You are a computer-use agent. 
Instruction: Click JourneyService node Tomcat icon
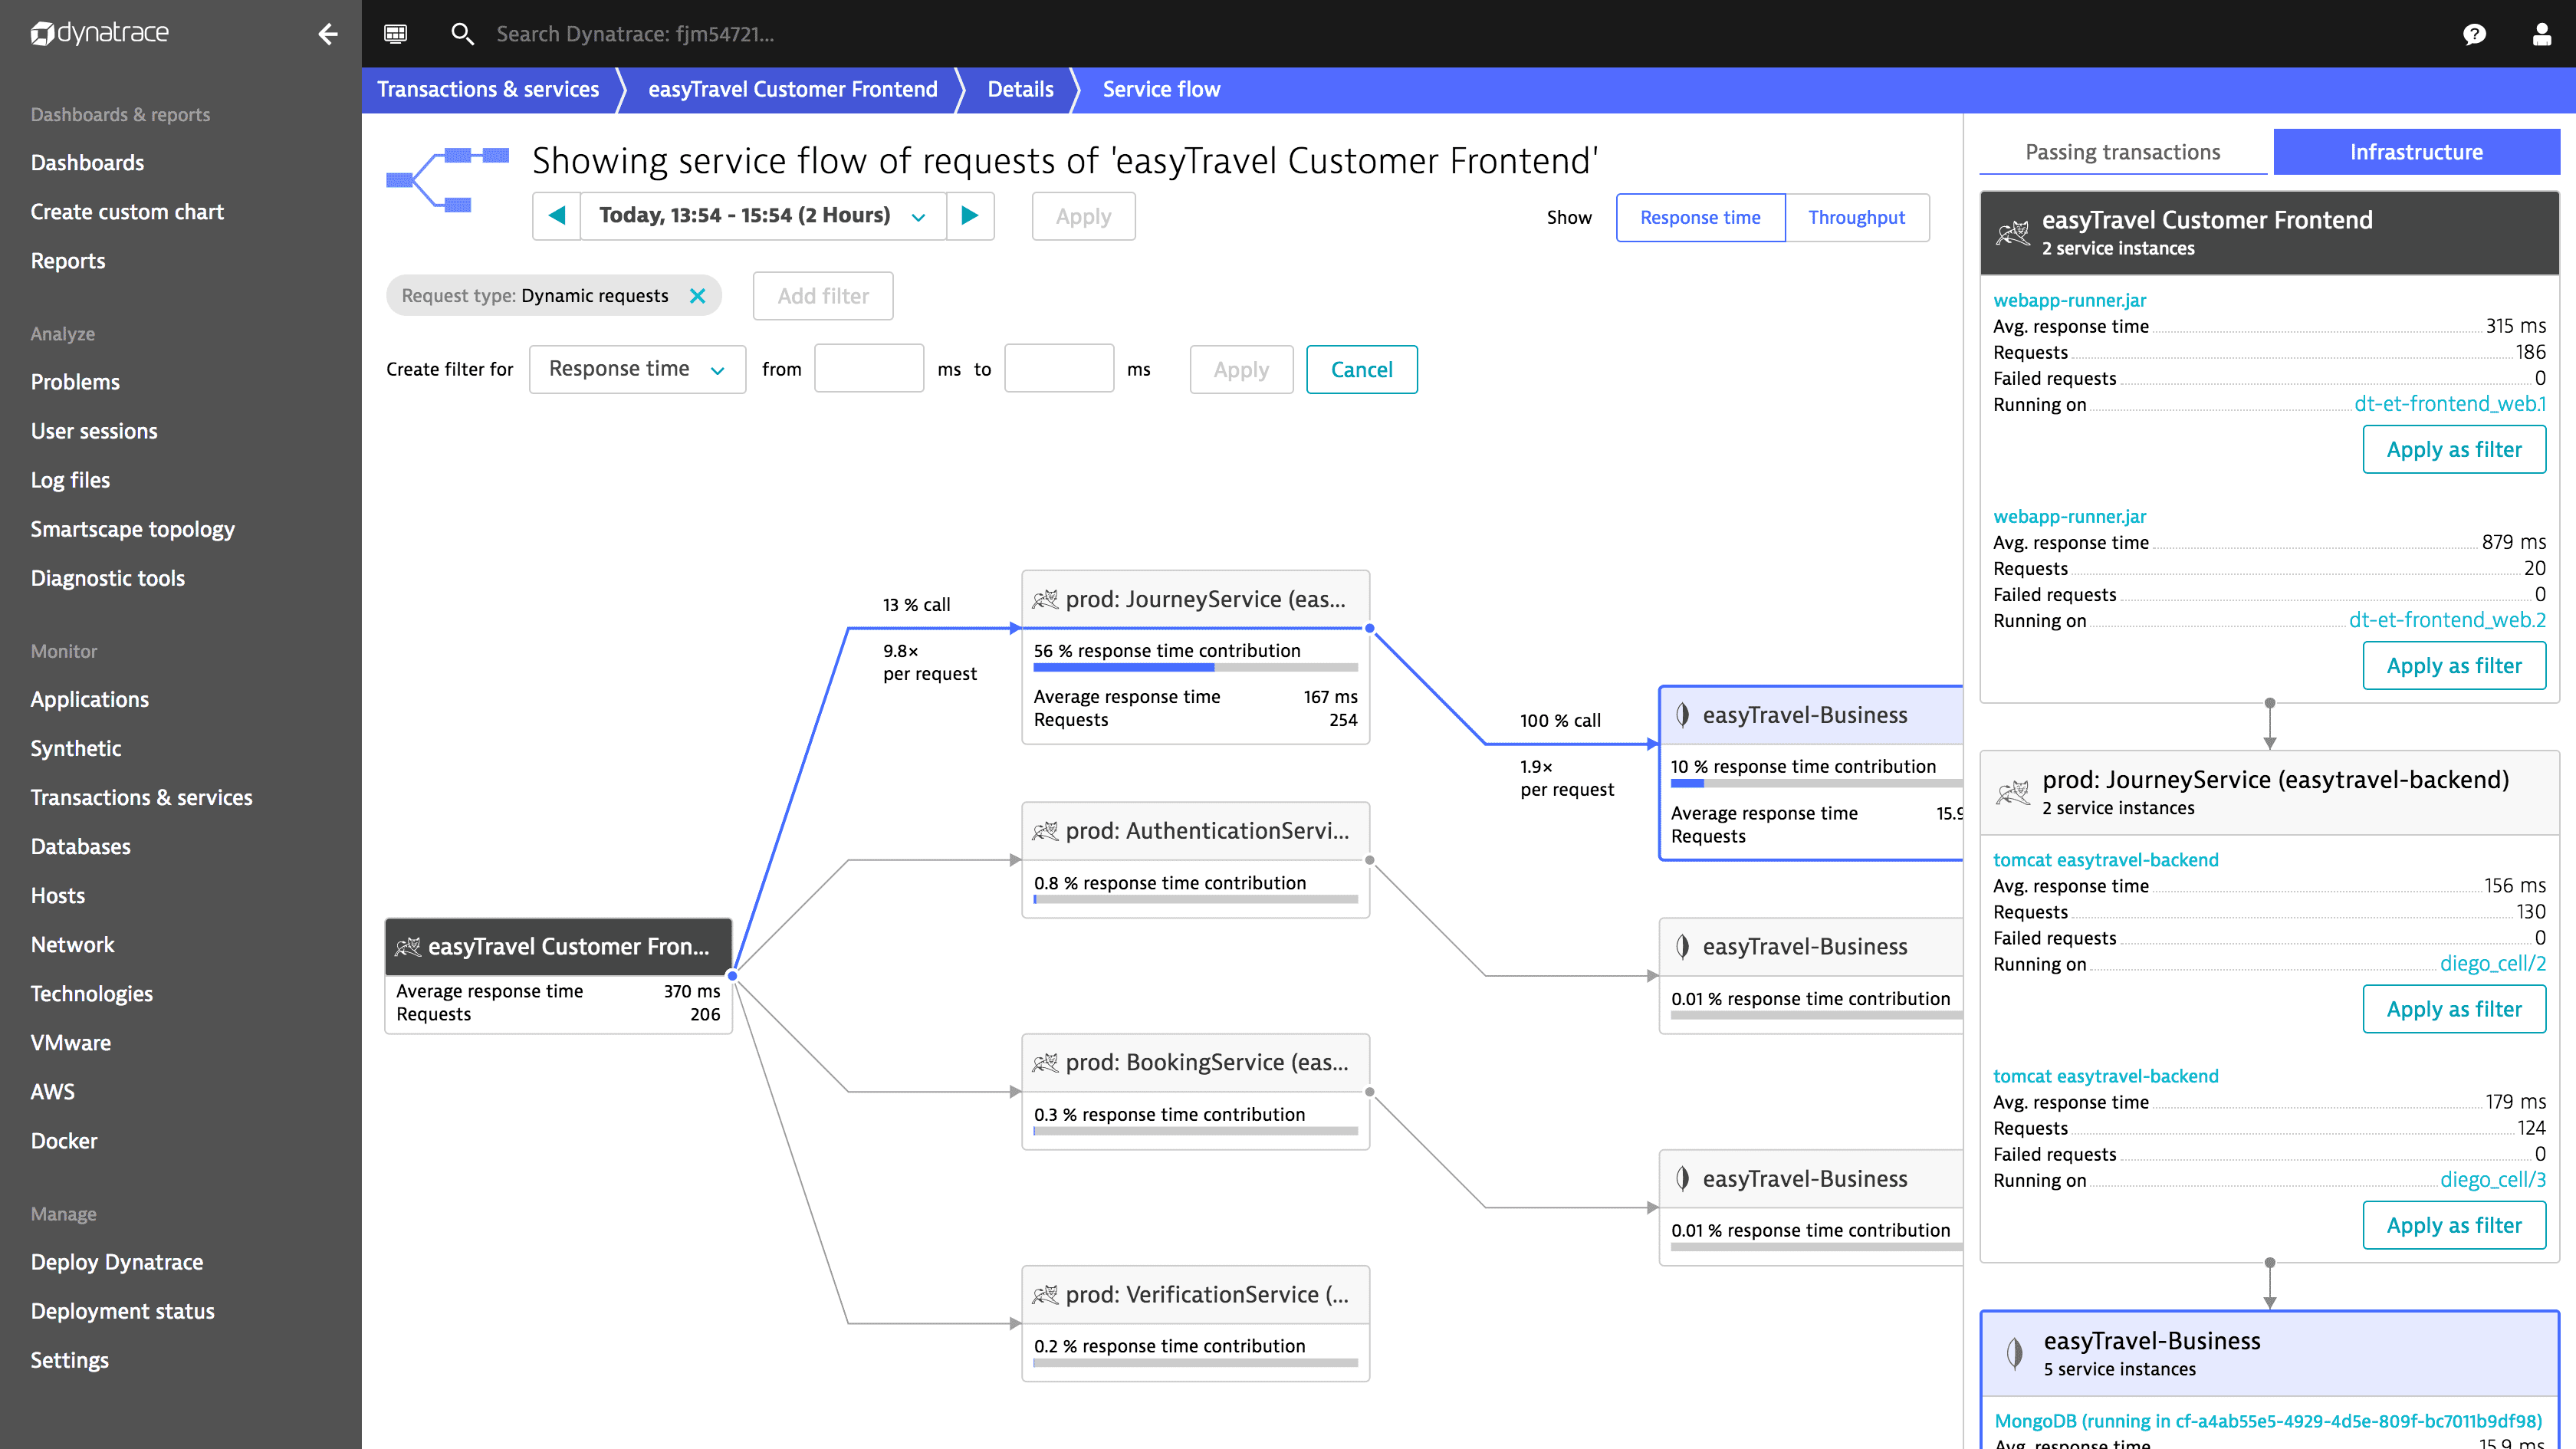(1045, 599)
